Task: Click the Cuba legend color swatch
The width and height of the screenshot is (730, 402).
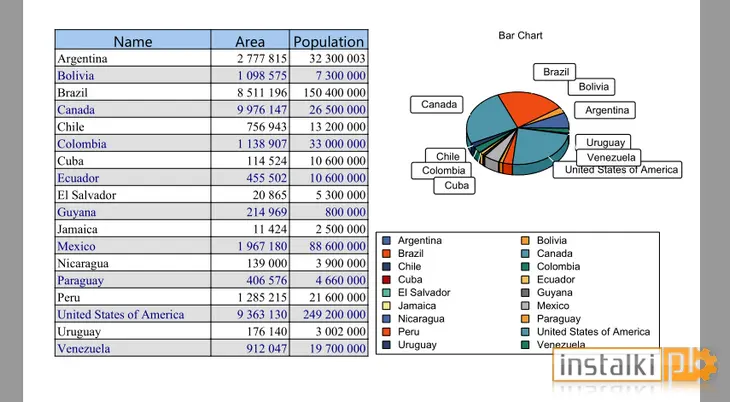Action: [x=386, y=279]
